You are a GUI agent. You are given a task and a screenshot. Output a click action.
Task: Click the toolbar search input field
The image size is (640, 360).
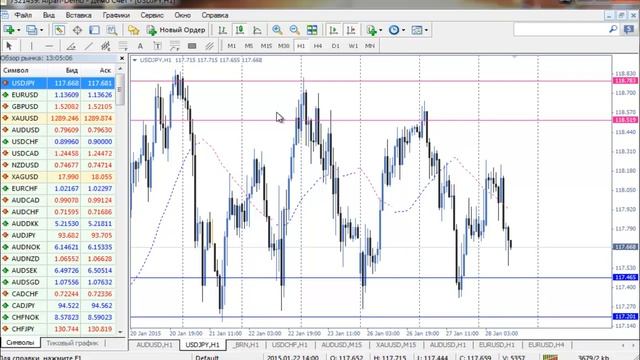561,29
